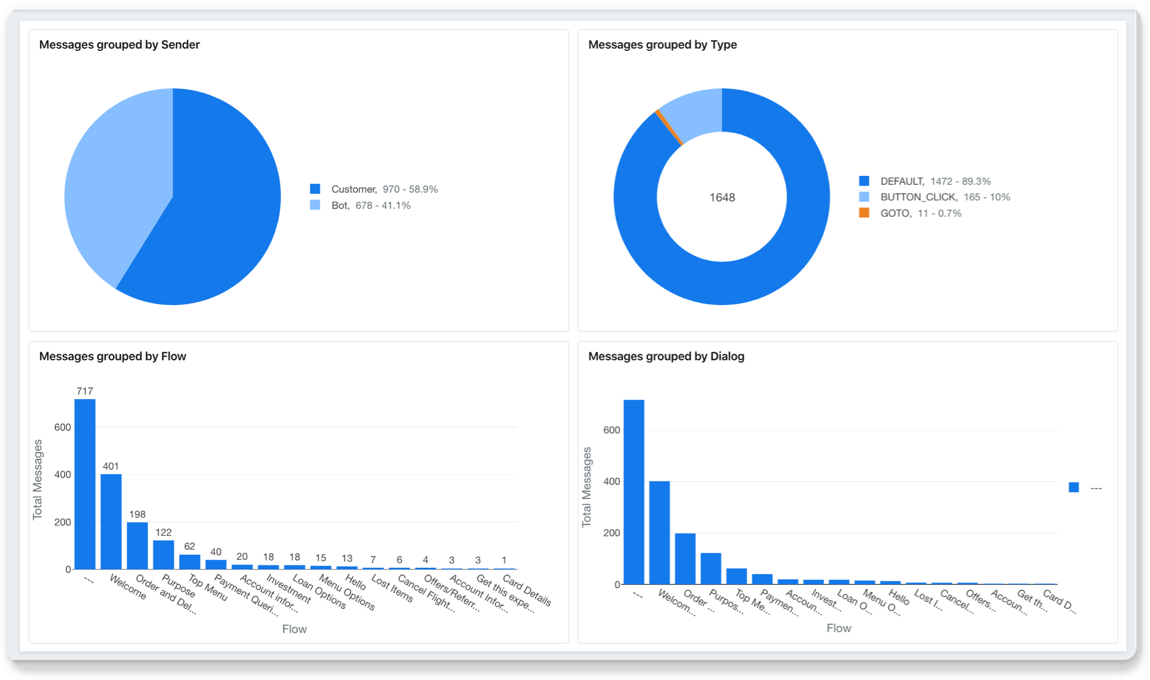Screen dimensions: 1150x680
Task: Click the BUTTON_CLICK legend square
Action: (863, 197)
